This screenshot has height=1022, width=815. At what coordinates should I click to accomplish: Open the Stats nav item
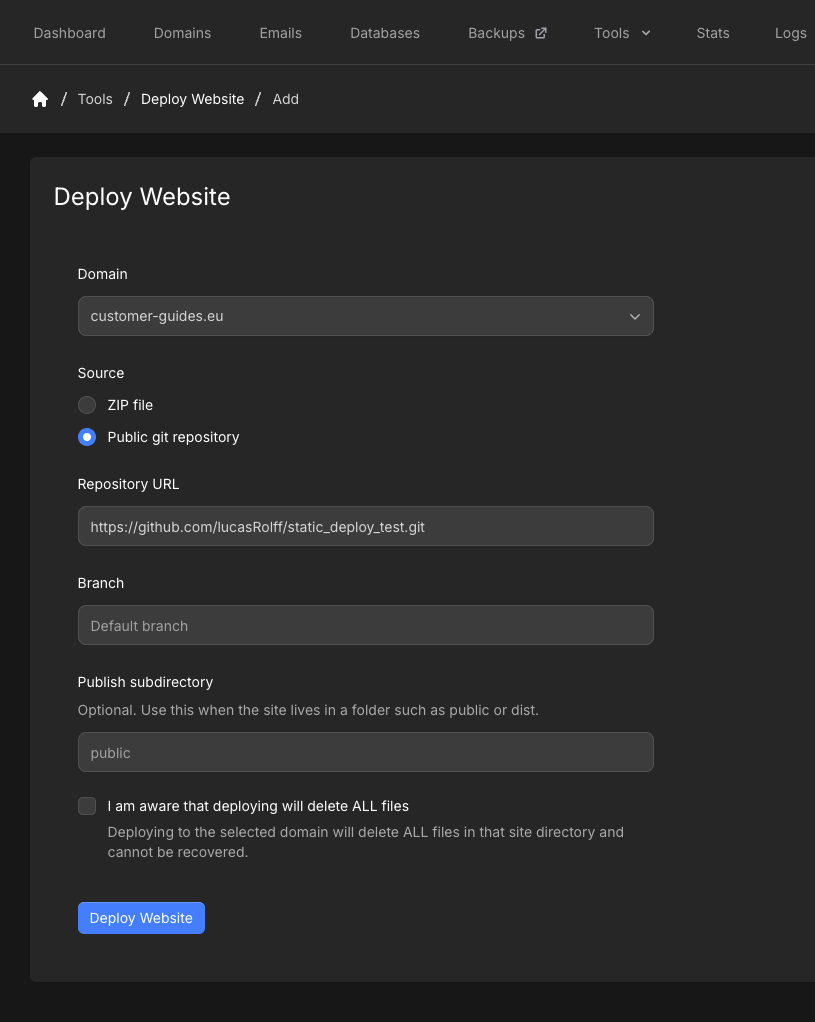click(x=713, y=33)
